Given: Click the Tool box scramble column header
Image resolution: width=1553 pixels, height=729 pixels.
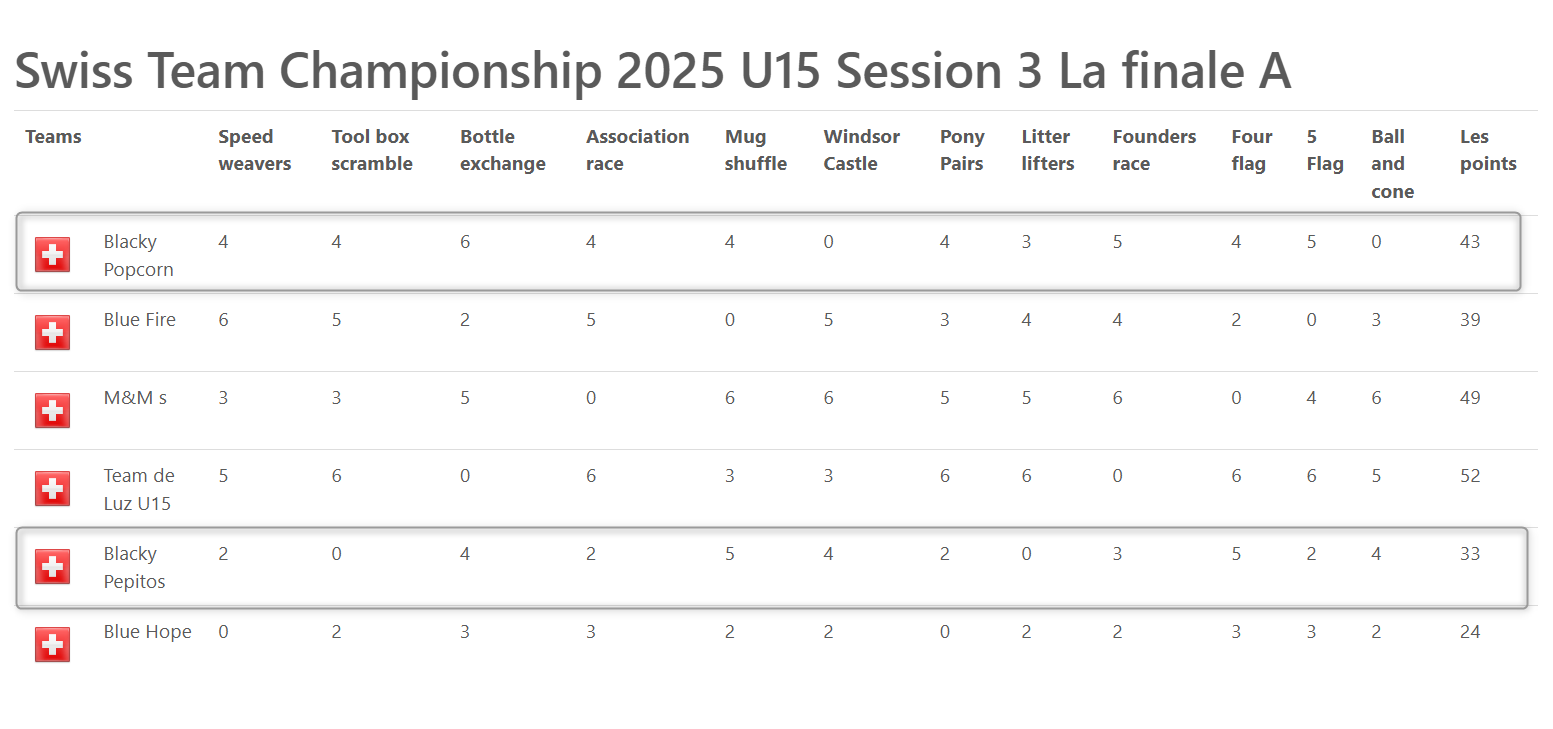Looking at the screenshot, I should (x=372, y=150).
